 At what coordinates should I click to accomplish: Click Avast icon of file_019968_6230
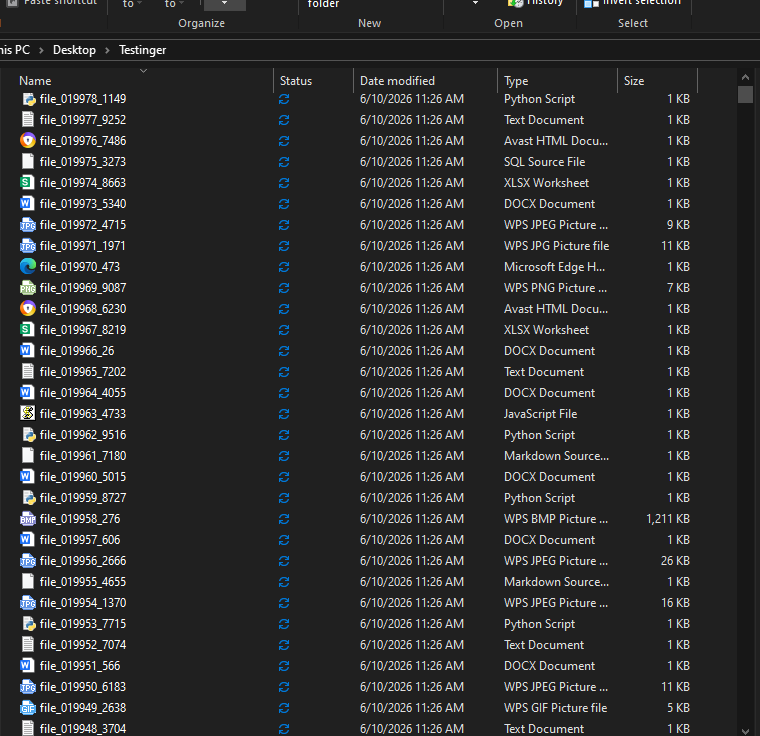pos(28,309)
